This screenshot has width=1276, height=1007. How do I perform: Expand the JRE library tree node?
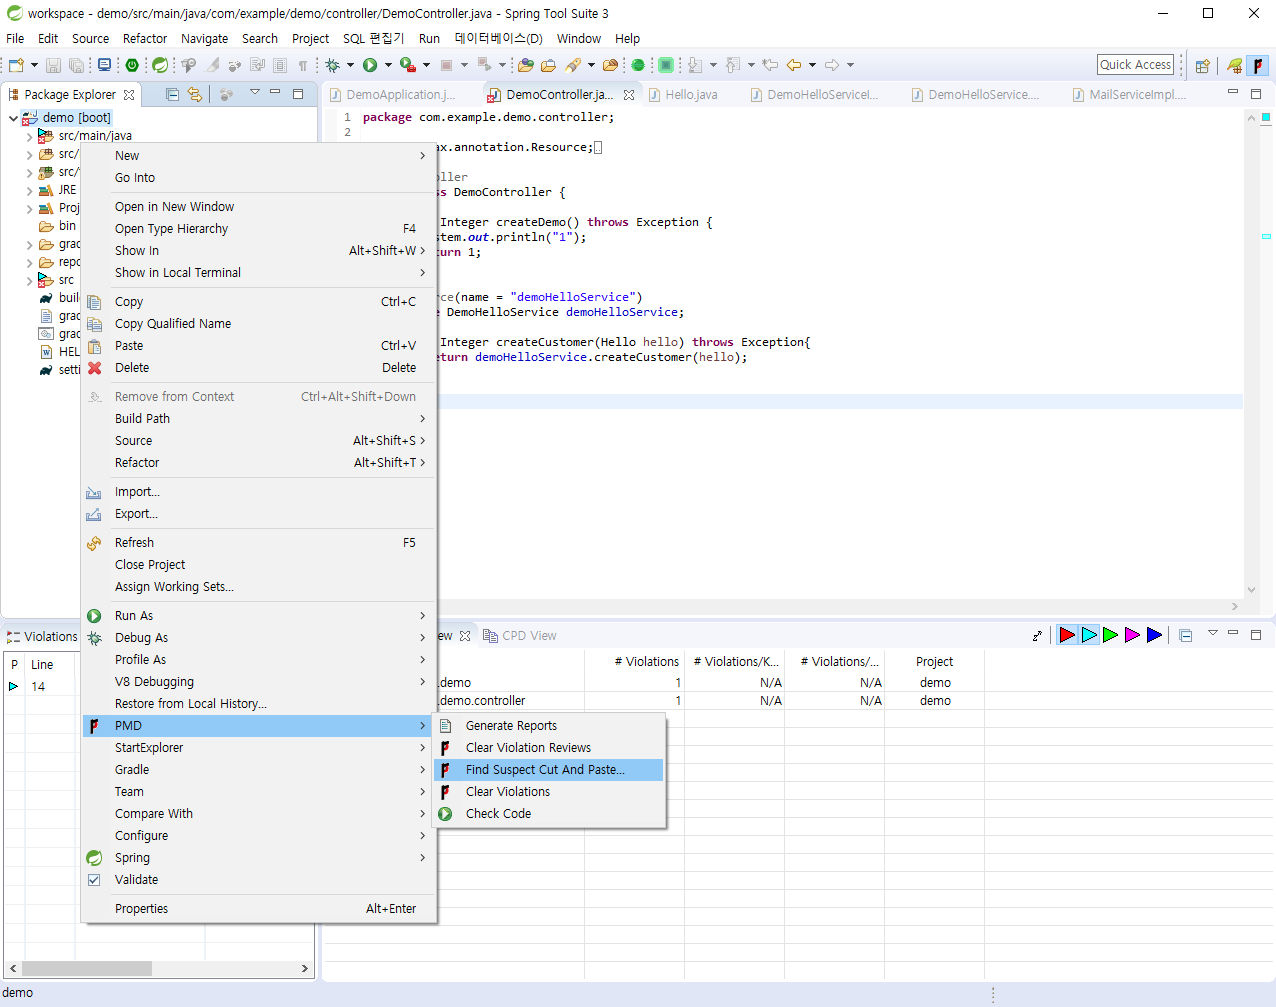point(29,190)
